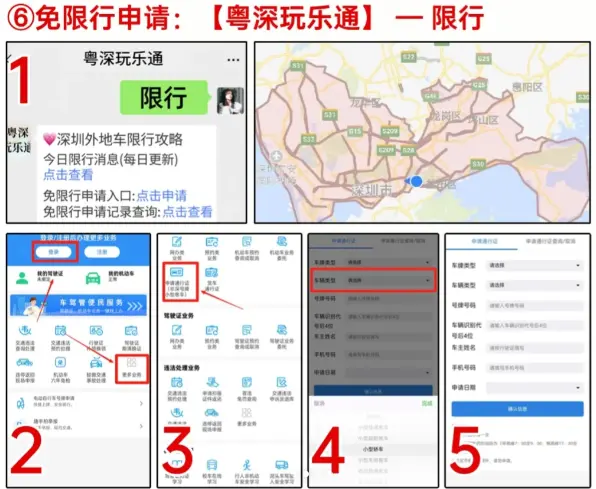Open 车牌类型 dropdown in panel 5
This screenshot has width=596, height=489.
(x=534, y=265)
